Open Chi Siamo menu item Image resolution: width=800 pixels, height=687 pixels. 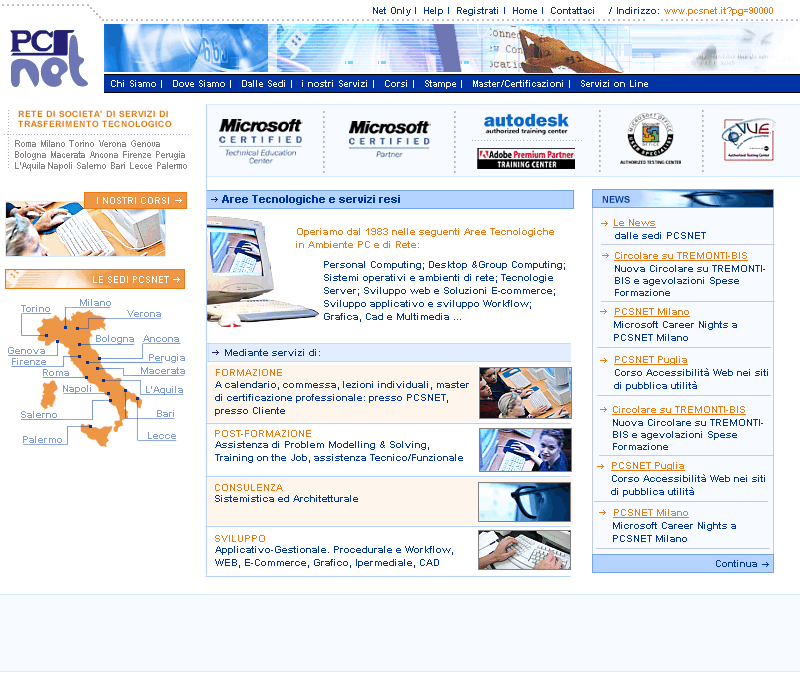pos(133,84)
